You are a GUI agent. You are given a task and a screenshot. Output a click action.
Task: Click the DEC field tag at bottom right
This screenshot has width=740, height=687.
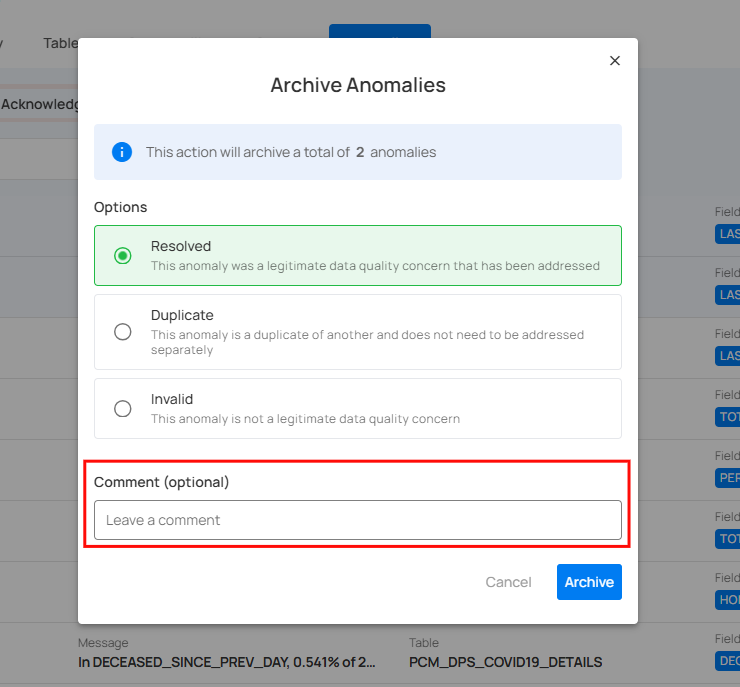[x=727, y=661]
